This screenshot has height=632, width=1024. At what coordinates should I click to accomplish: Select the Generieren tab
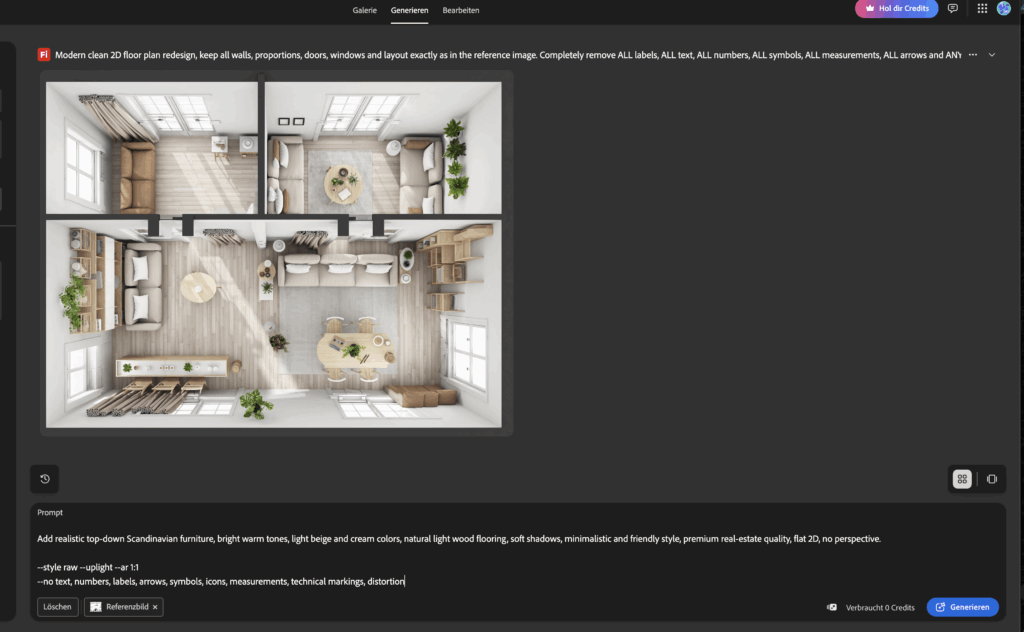point(410,10)
